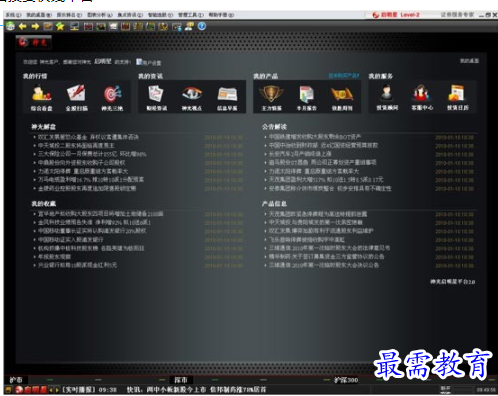498x396 pixels.
Task: Open 信息早餐 newspaper icon
Action: click(x=227, y=98)
